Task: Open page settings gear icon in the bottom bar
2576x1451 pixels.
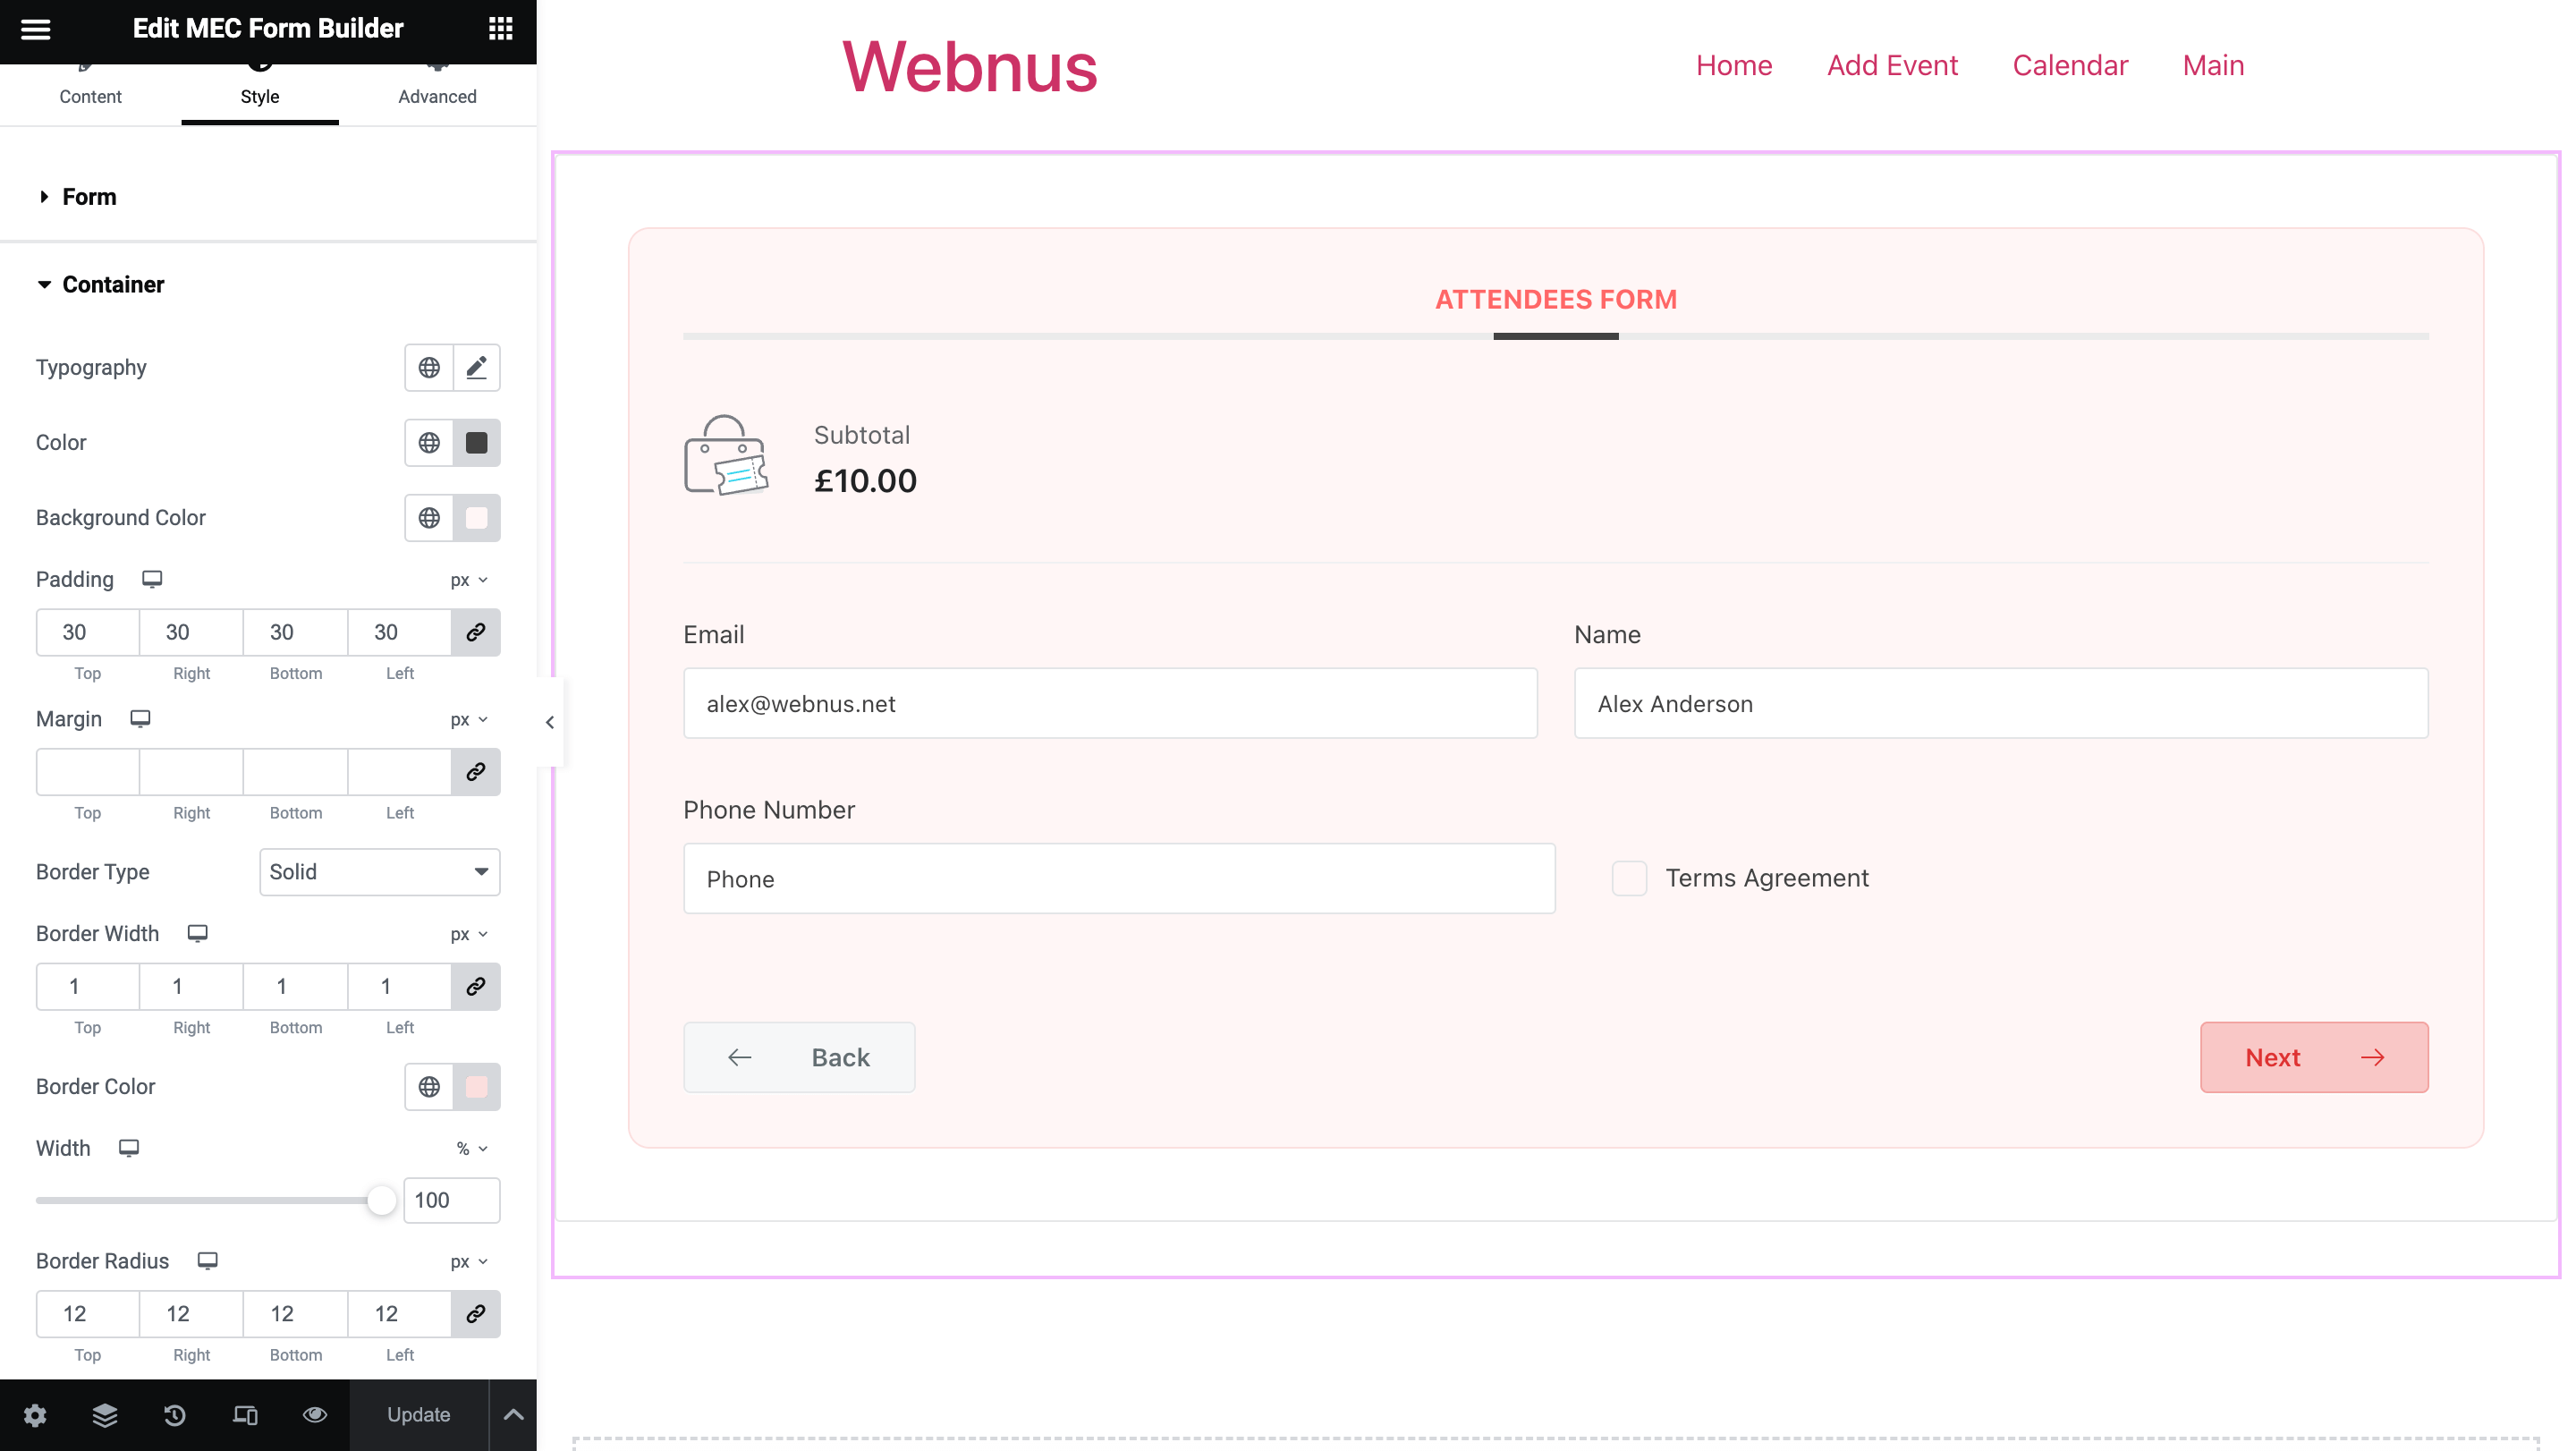Action: (35, 1415)
